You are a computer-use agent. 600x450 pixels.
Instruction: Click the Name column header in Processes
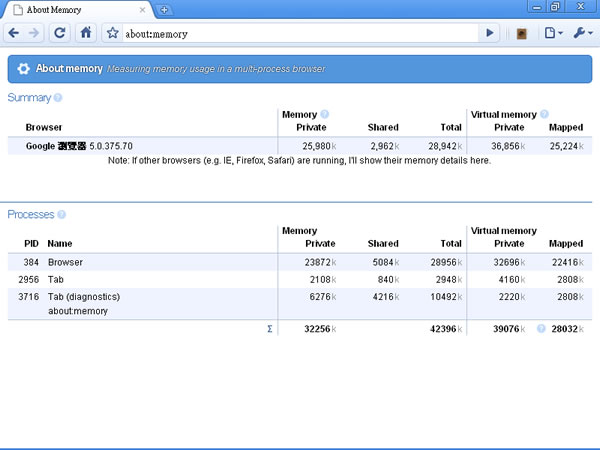tap(60, 244)
